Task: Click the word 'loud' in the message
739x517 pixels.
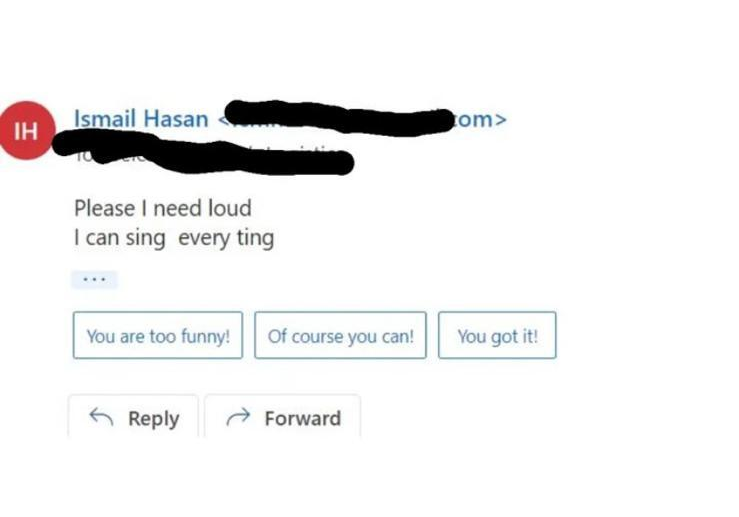Action: pyautogui.click(x=230, y=208)
